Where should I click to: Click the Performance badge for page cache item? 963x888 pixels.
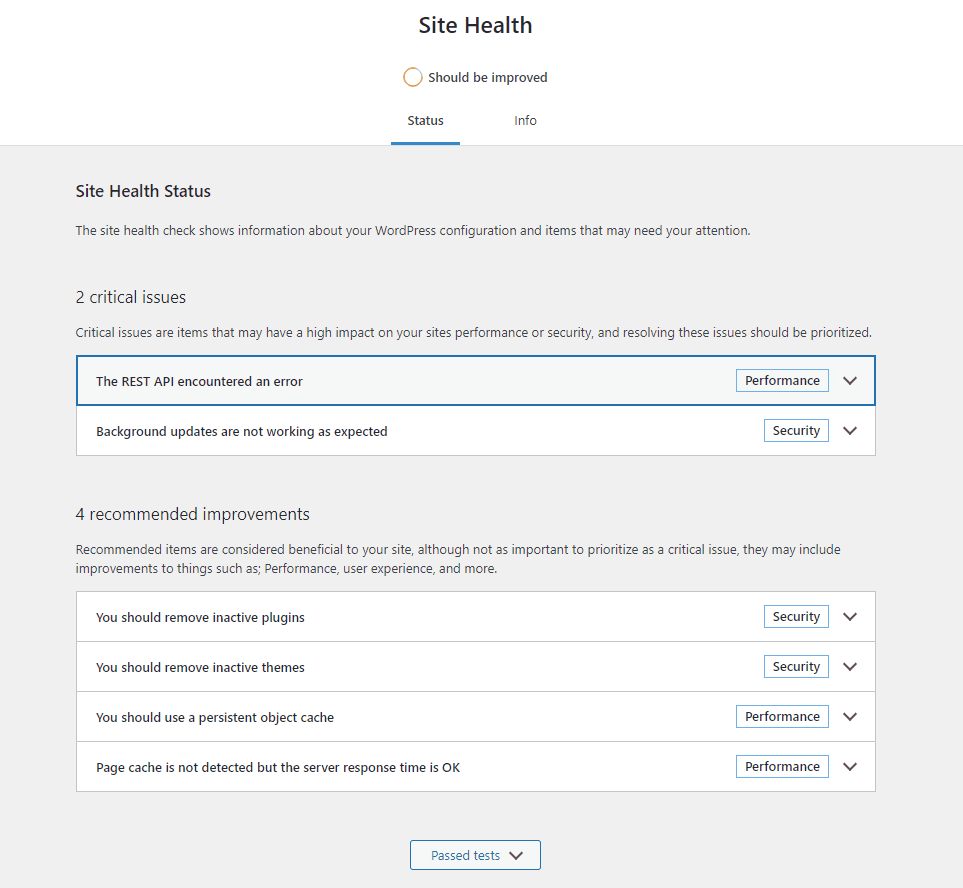point(782,766)
